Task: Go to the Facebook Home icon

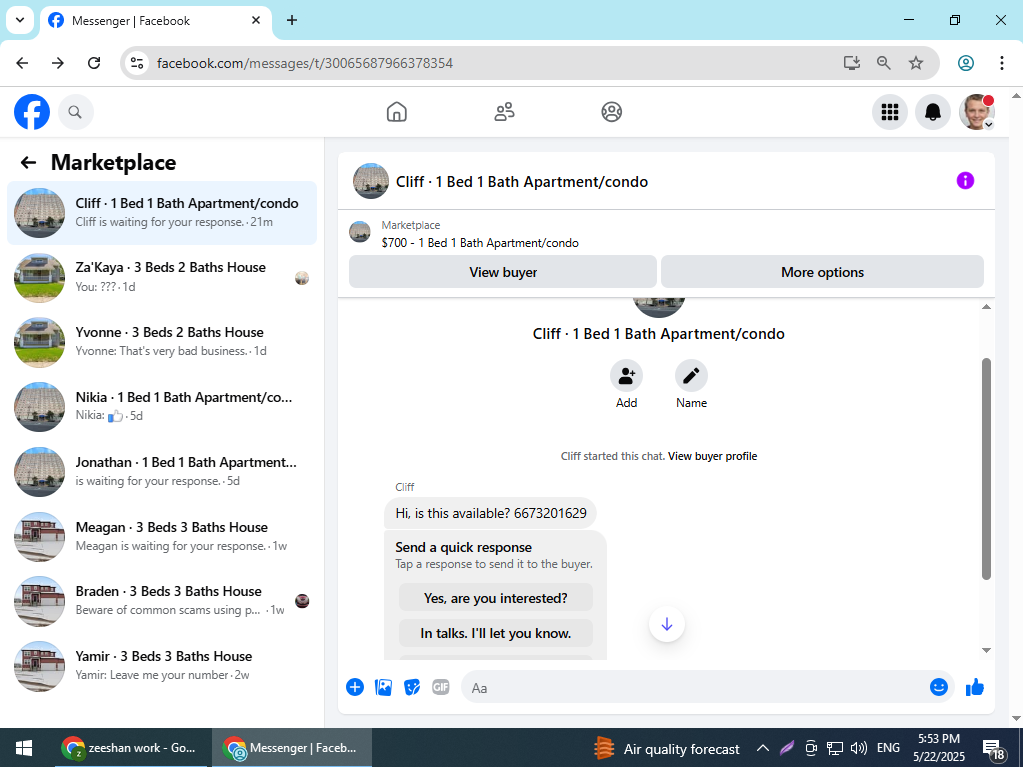Action: (397, 112)
